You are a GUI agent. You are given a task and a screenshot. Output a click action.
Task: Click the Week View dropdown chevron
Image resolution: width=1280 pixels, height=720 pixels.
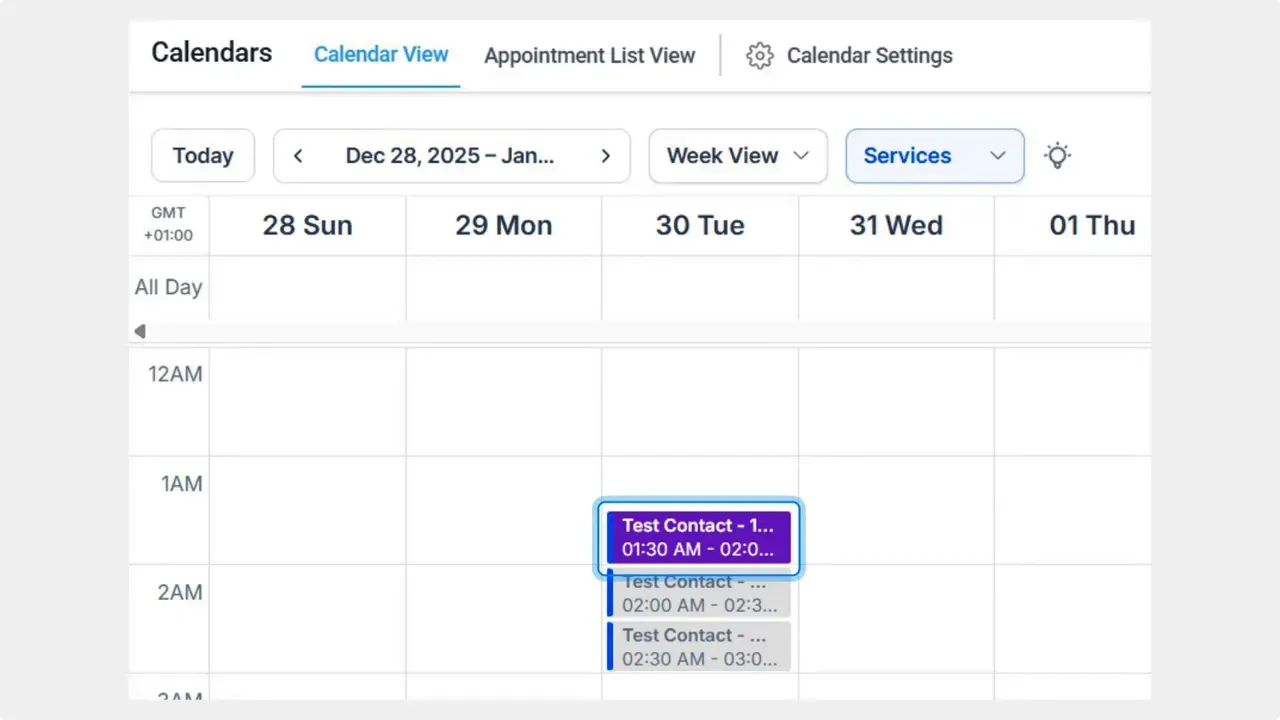click(800, 156)
